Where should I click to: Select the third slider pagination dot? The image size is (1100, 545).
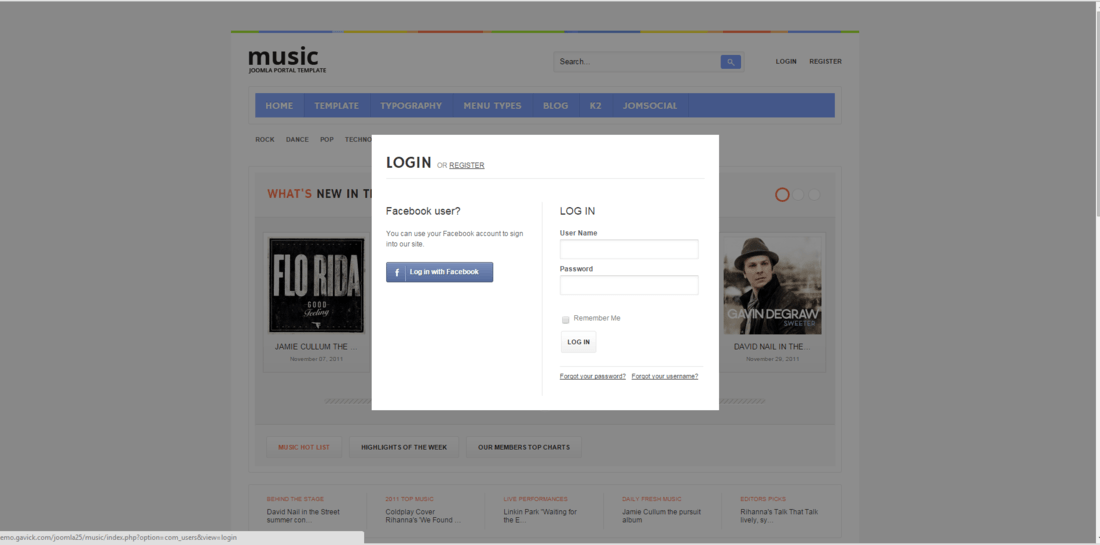point(814,194)
